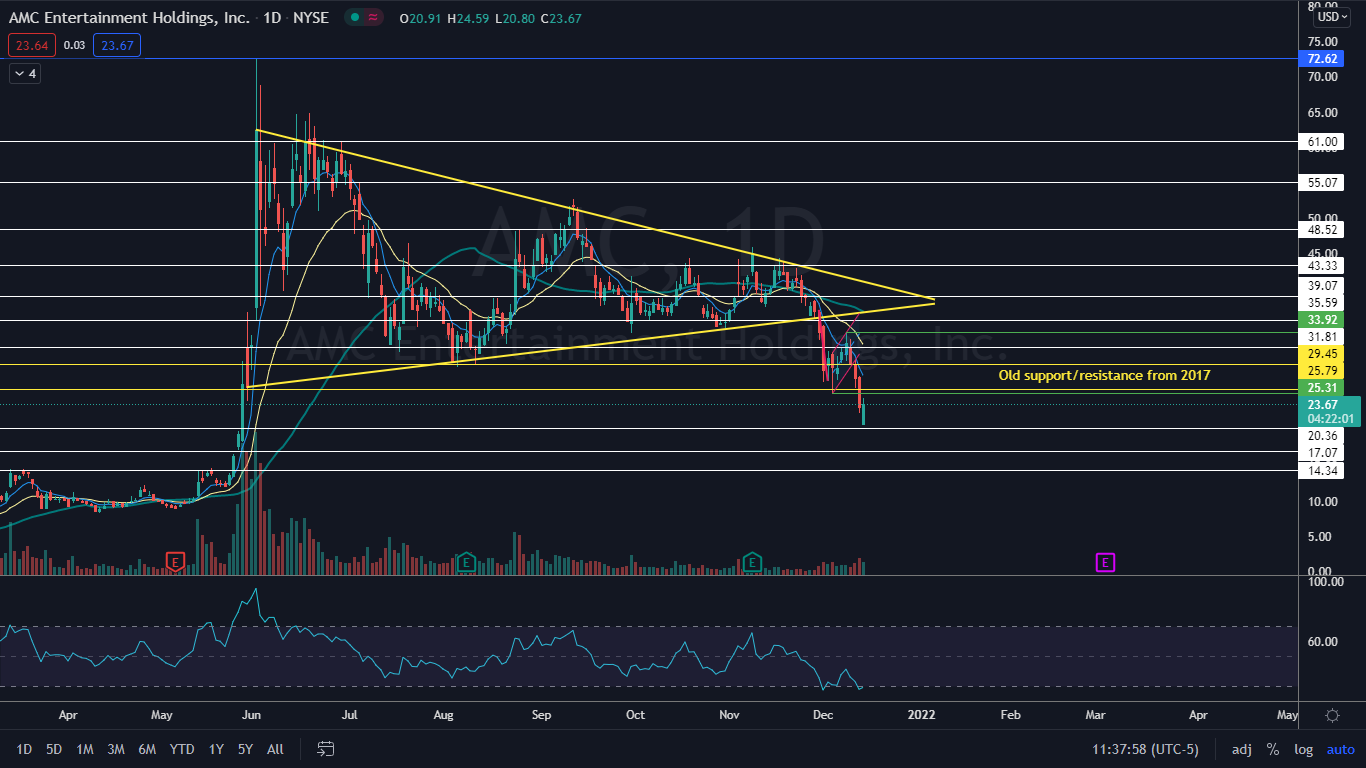Click the 35.59 price axis label
The height and width of the screenshot is (768, 1366).
point(1323,303)
